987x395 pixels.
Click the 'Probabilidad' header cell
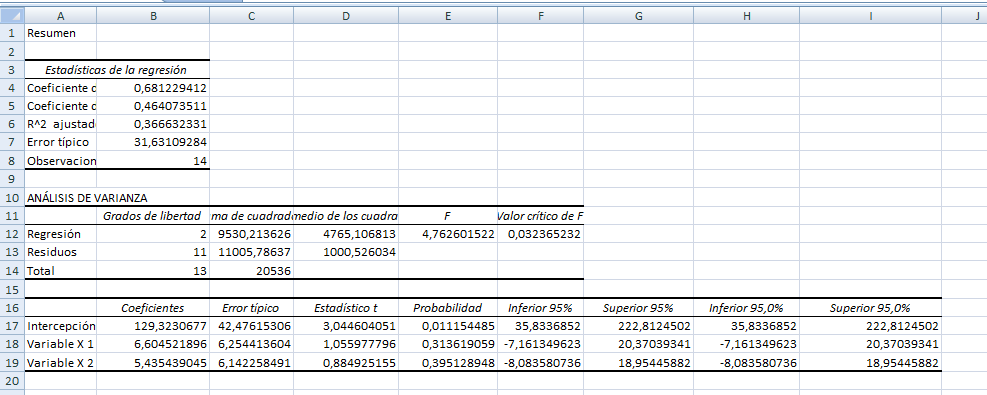(x=448, y=308)
